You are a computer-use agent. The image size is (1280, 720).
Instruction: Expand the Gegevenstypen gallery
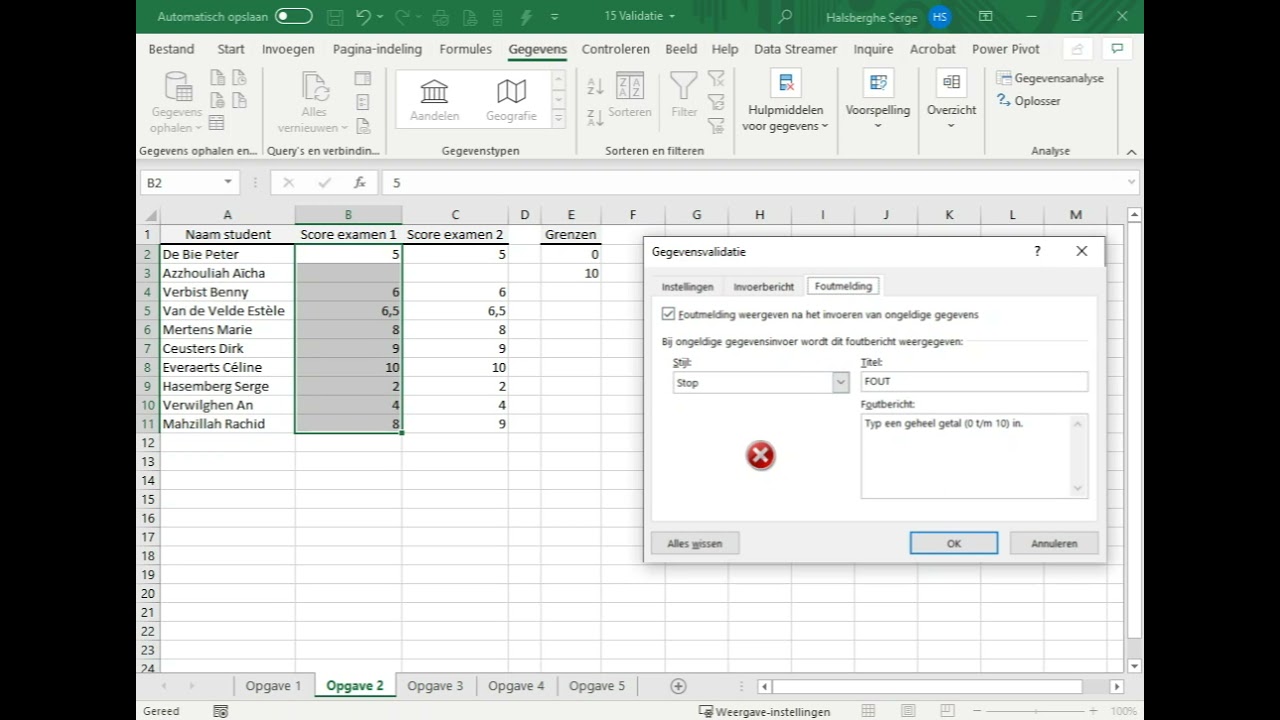(559, 119)
